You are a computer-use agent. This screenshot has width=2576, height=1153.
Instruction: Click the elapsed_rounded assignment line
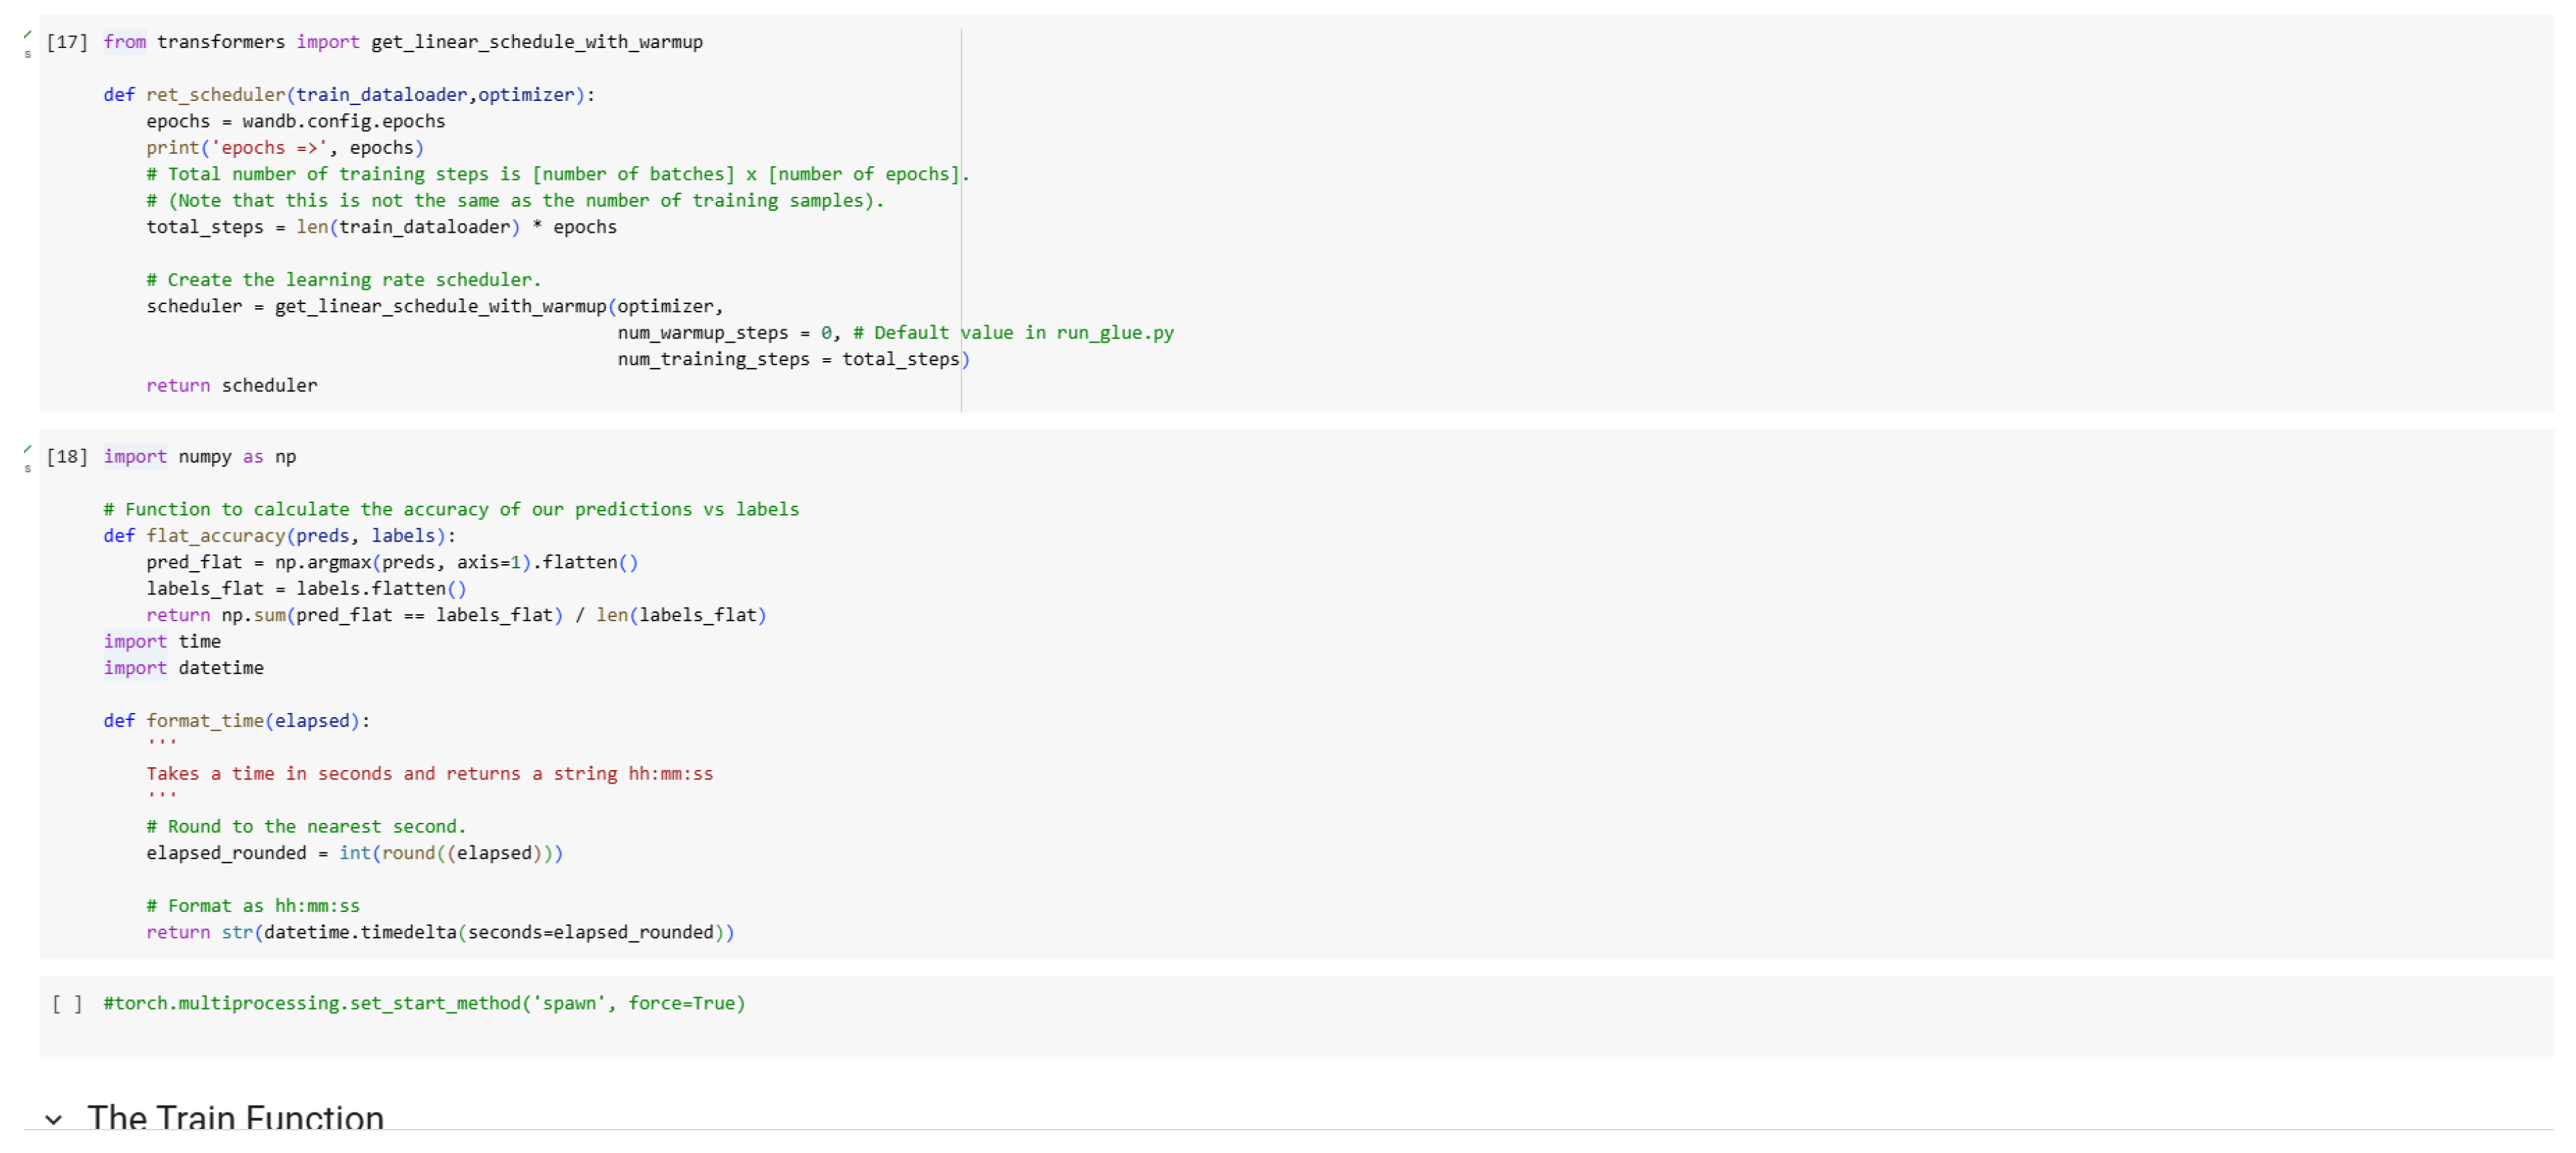354,853
